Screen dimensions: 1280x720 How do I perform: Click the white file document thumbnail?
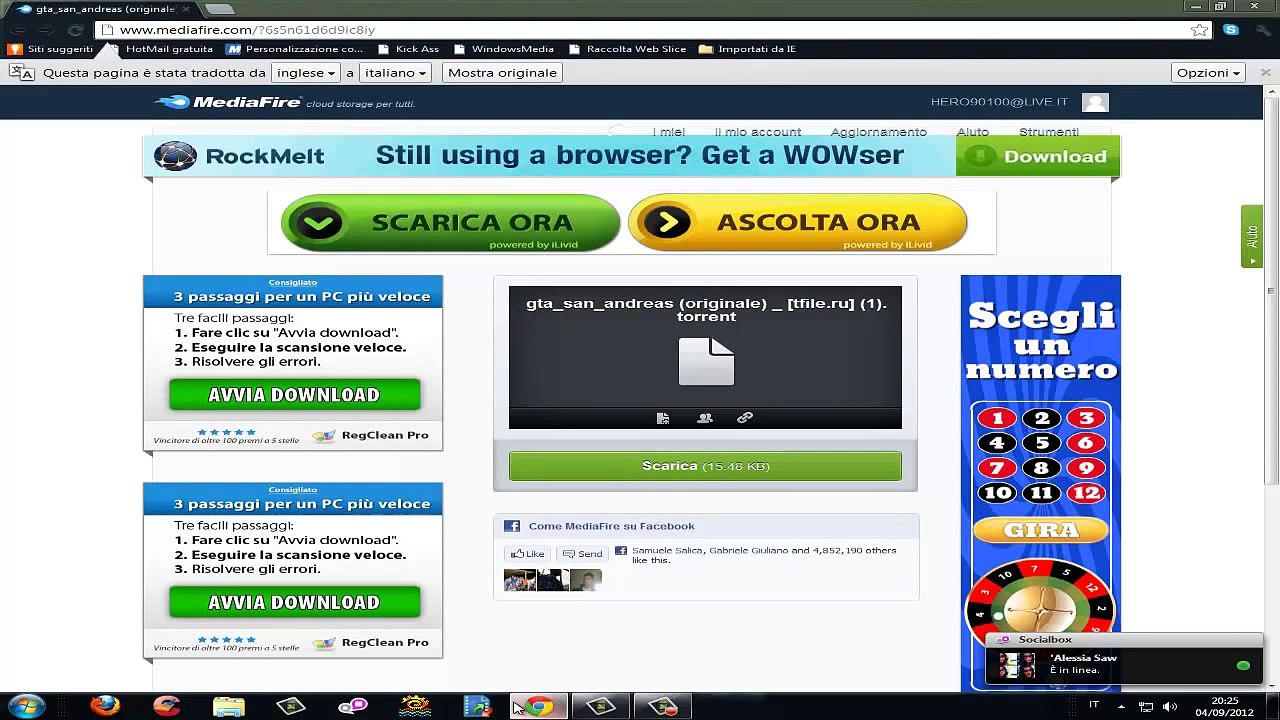pyautogui.click(x=706, y=361)
